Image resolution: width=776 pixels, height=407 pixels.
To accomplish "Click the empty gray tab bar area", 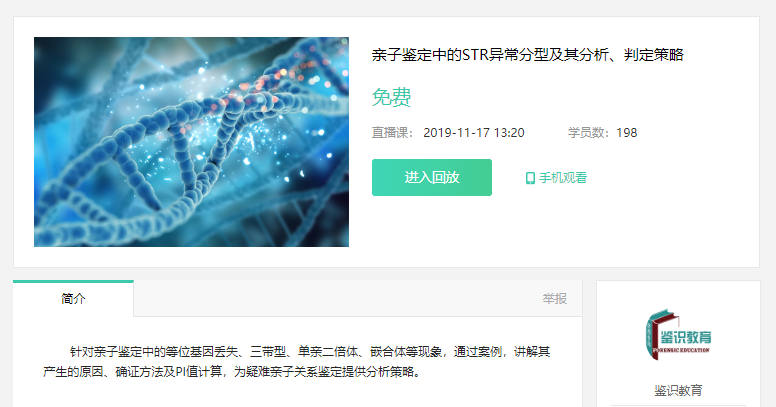I will (338, 299).
